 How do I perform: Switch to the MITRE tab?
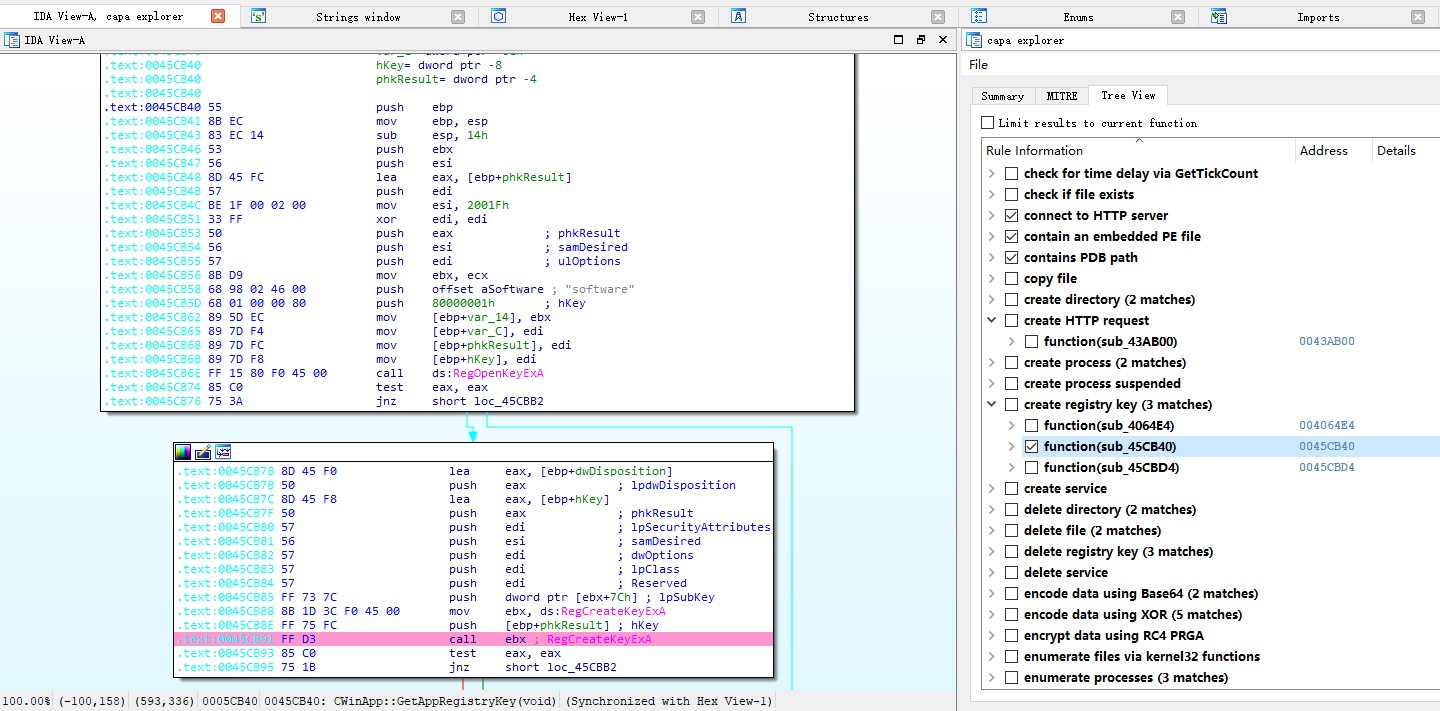click(x=1061, y=96)
